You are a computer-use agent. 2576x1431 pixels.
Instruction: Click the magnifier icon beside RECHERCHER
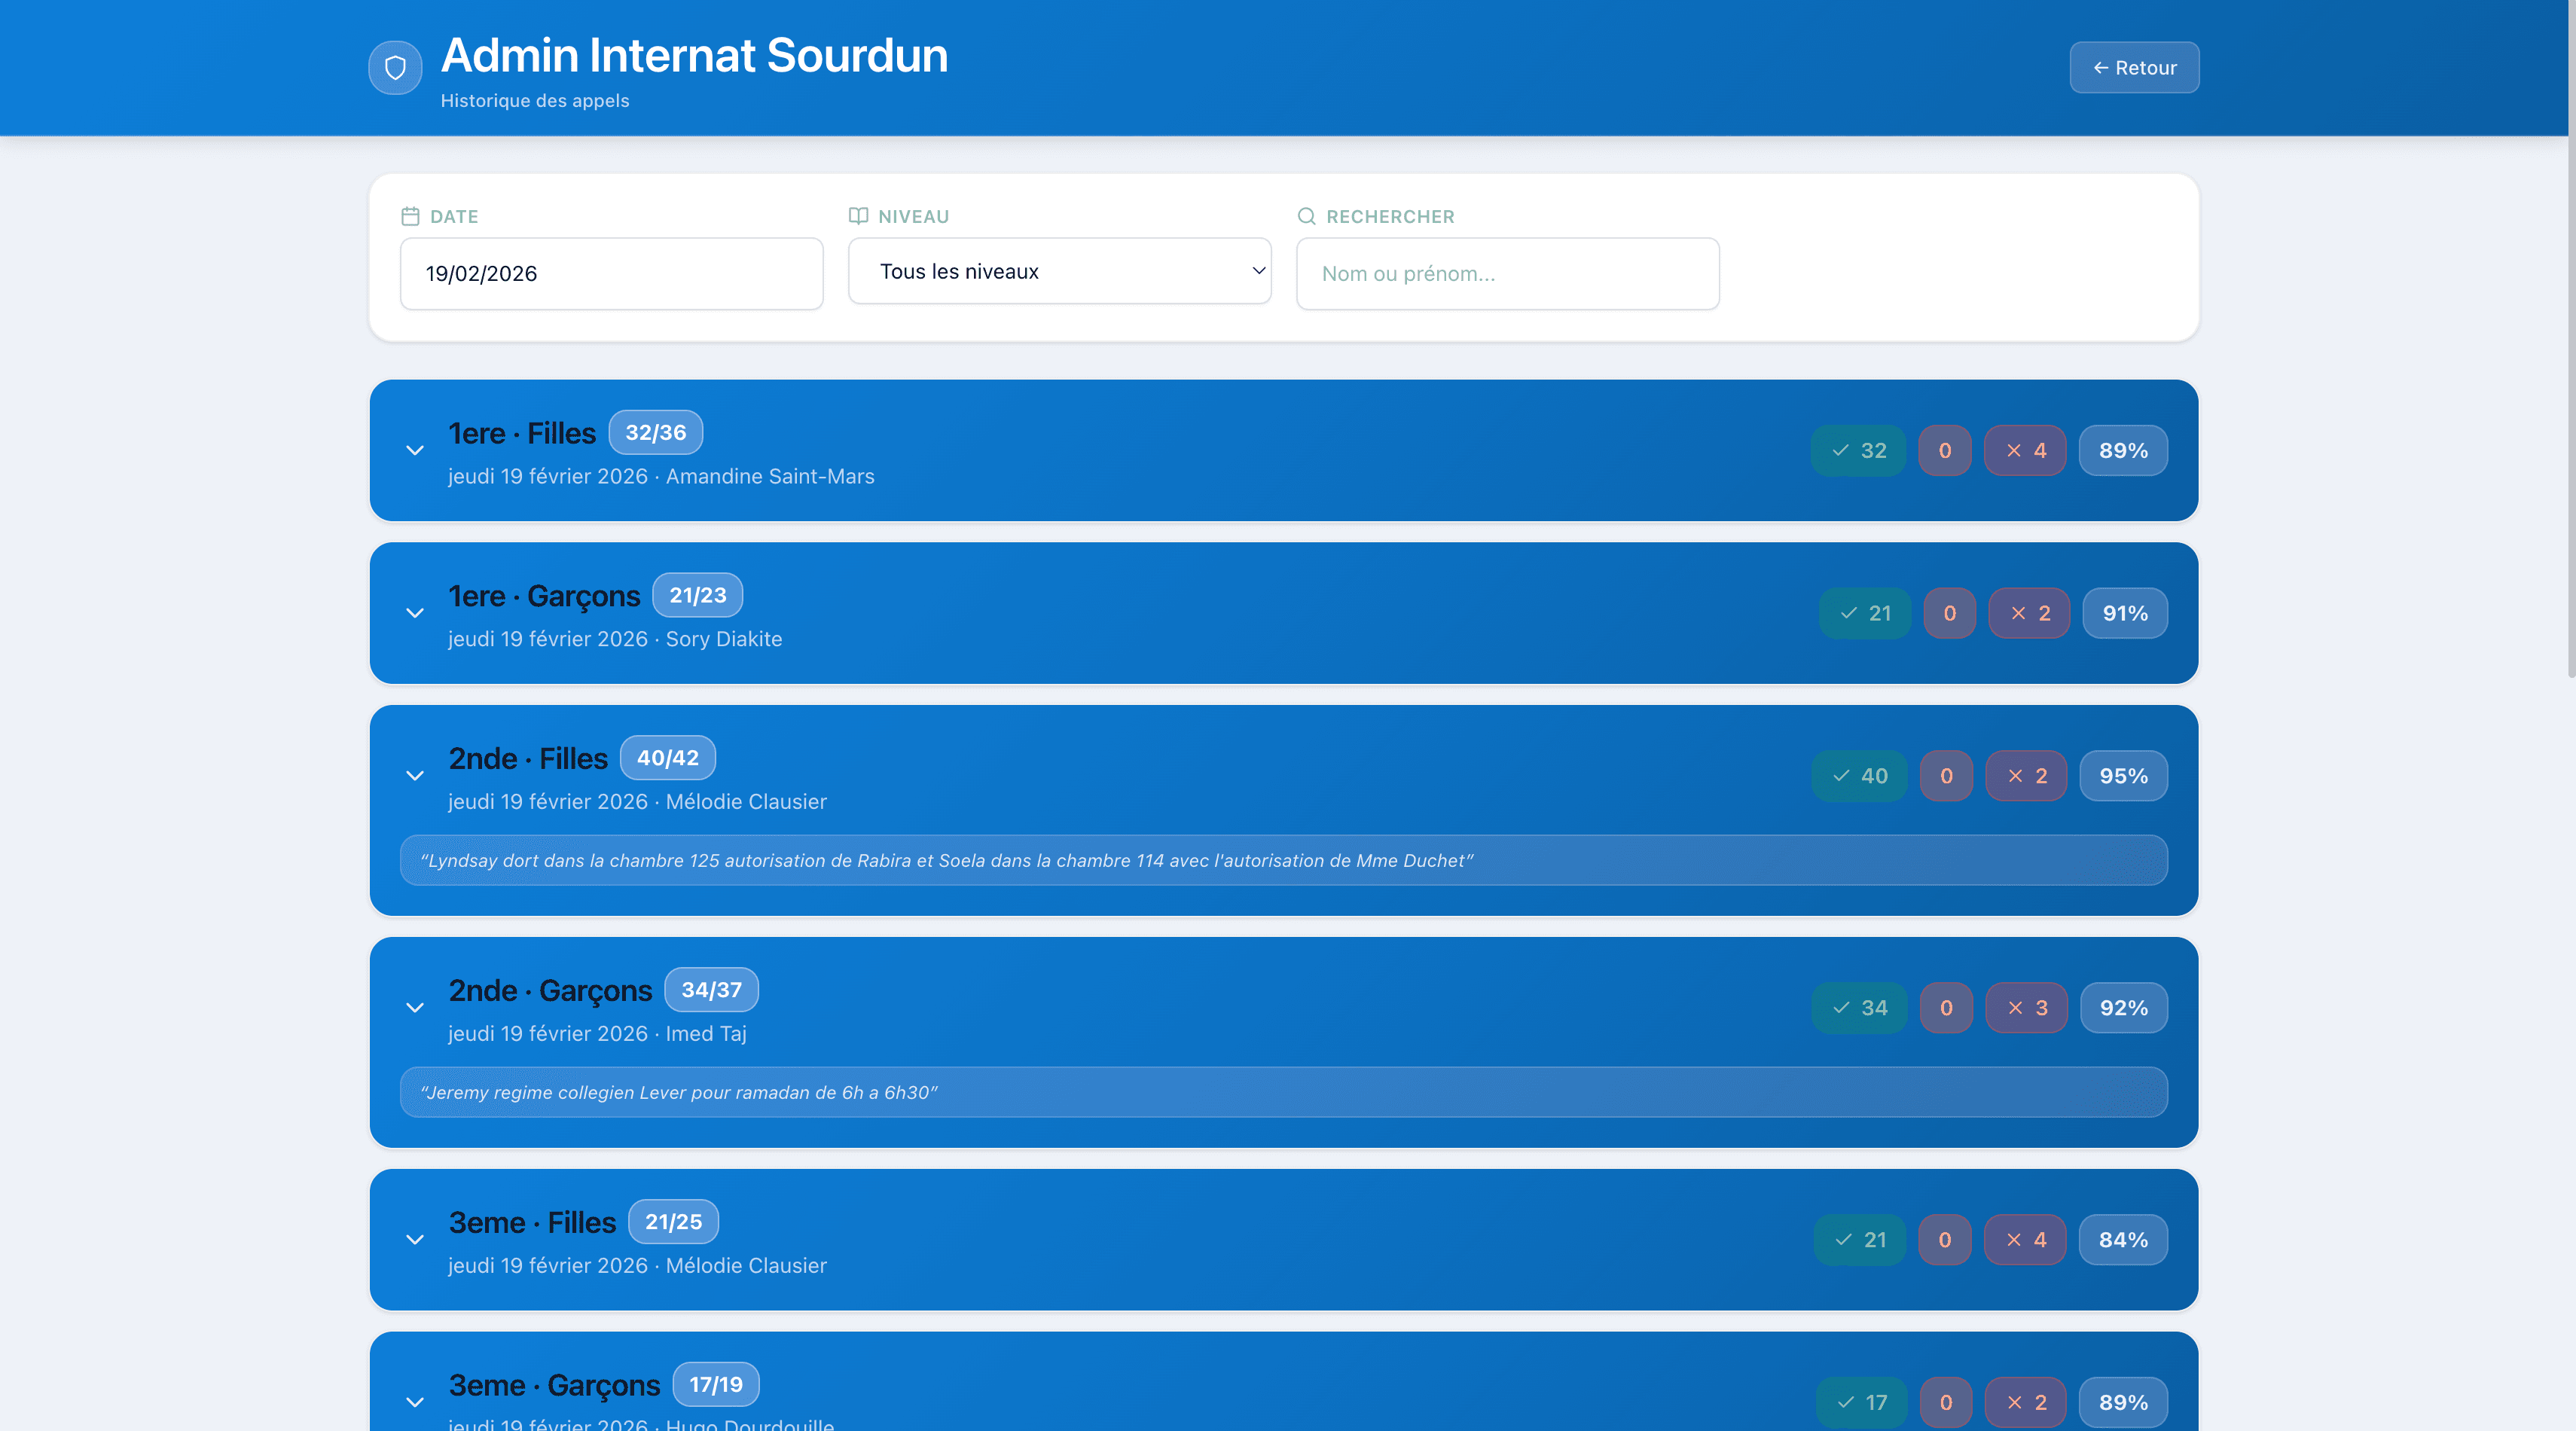(x=1306, y=216)
